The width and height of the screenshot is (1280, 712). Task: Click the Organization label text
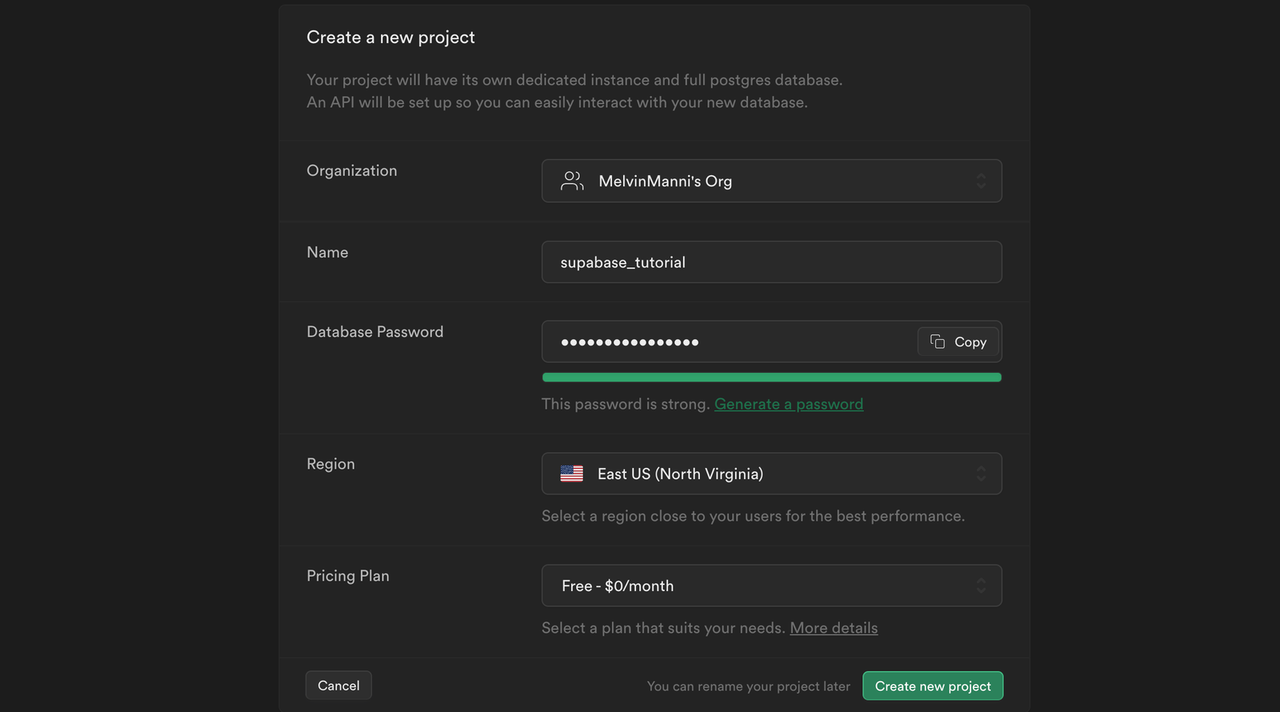(x=352, y=171)
